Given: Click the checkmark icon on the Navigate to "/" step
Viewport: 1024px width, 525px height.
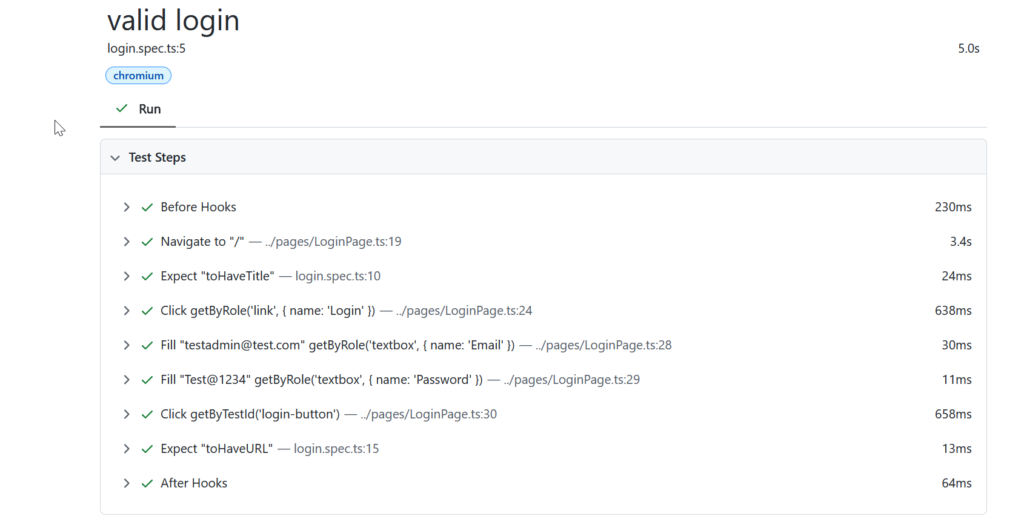Looking at the screenshot, I should 147,242.
